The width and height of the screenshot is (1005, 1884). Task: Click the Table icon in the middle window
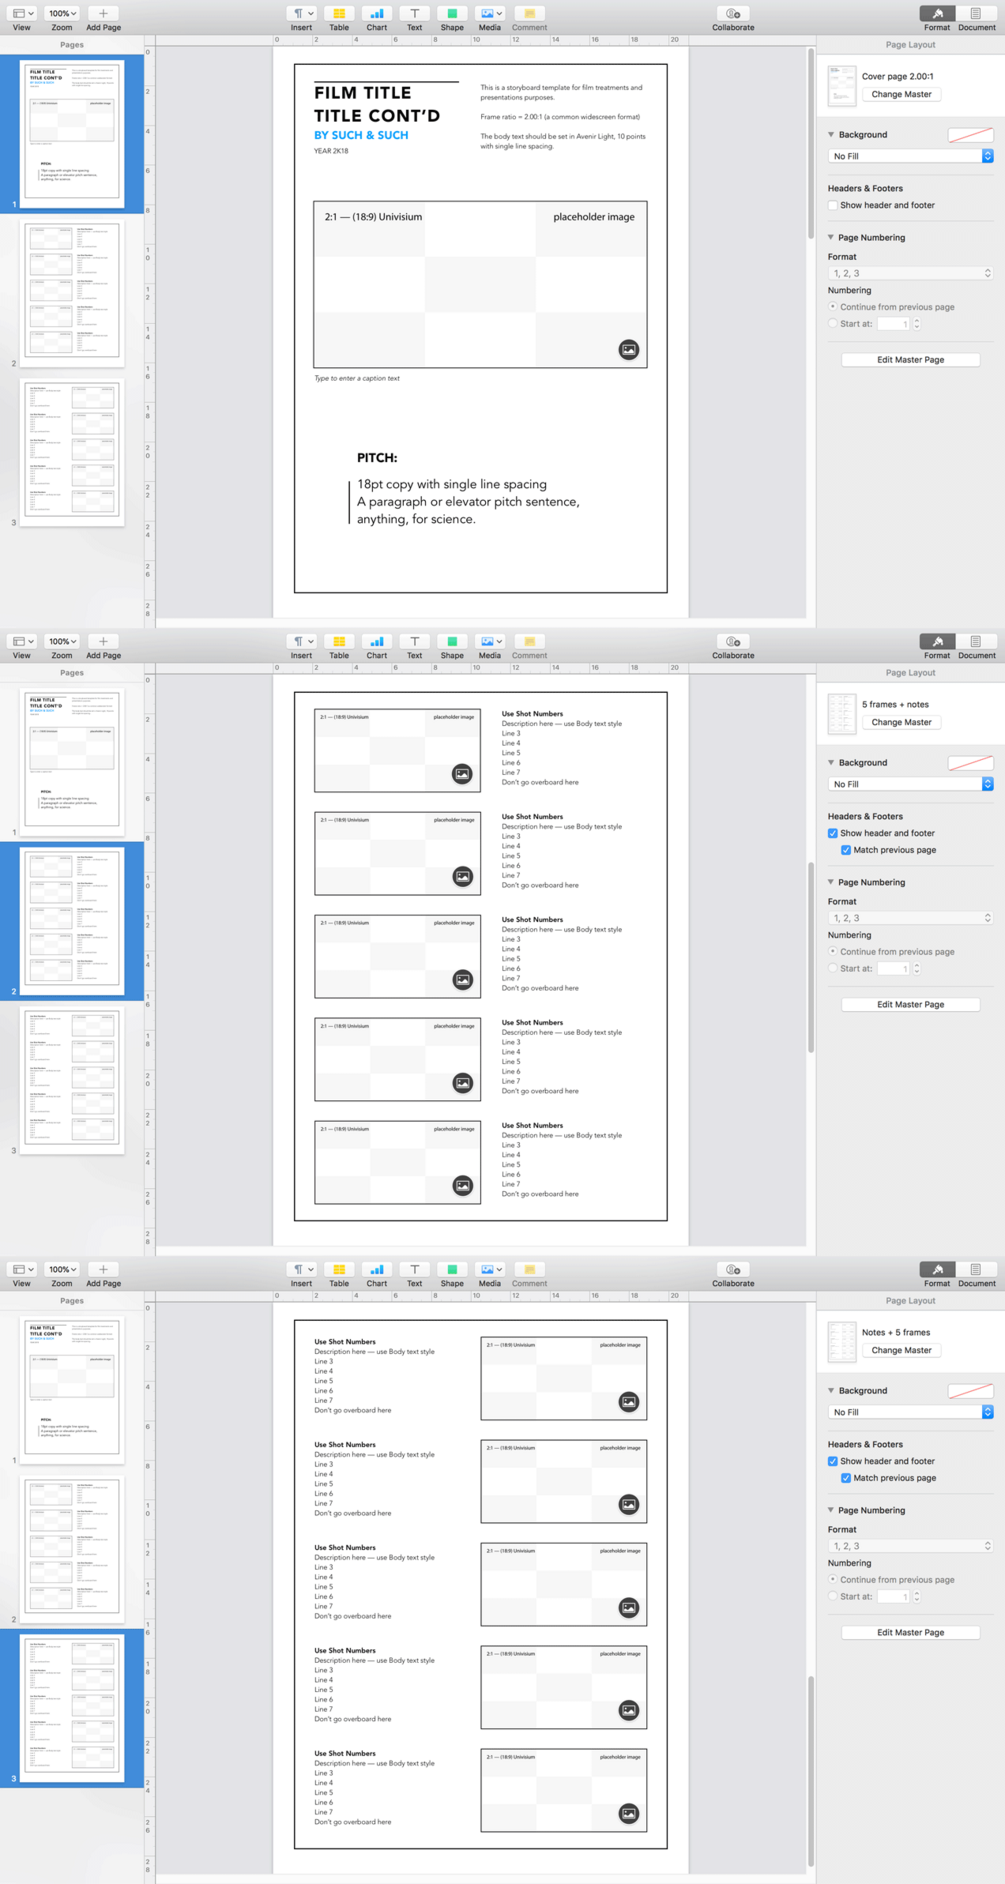tap(339, 642)
